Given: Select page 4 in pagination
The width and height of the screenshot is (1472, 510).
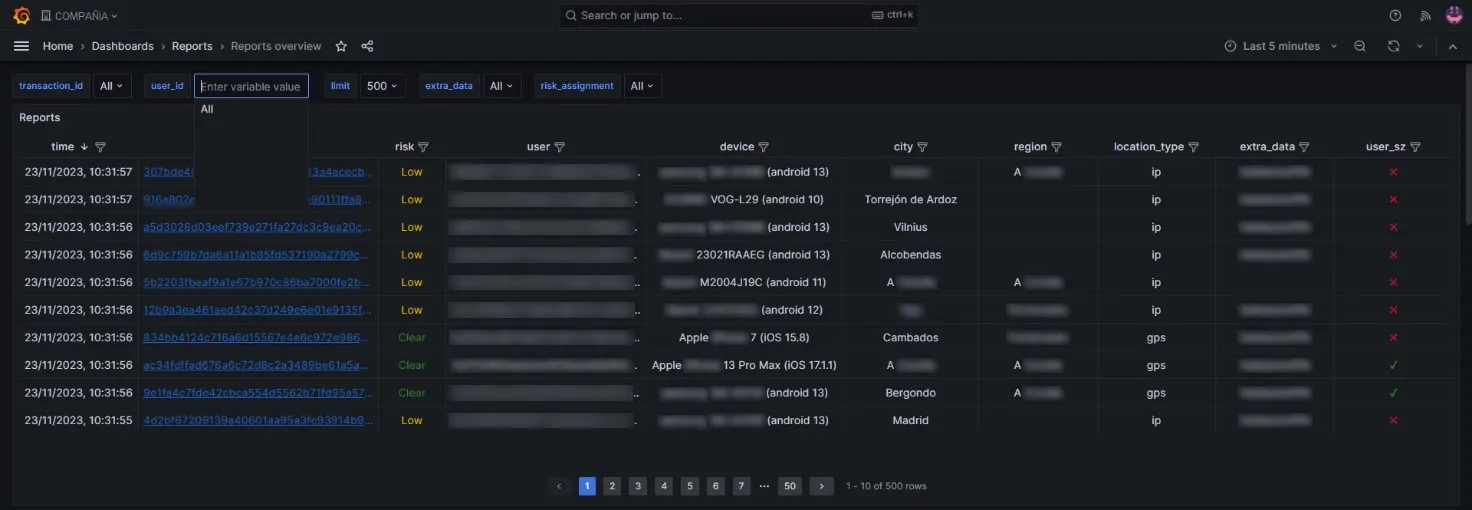Looking at the screenshot, I should 664,486.
